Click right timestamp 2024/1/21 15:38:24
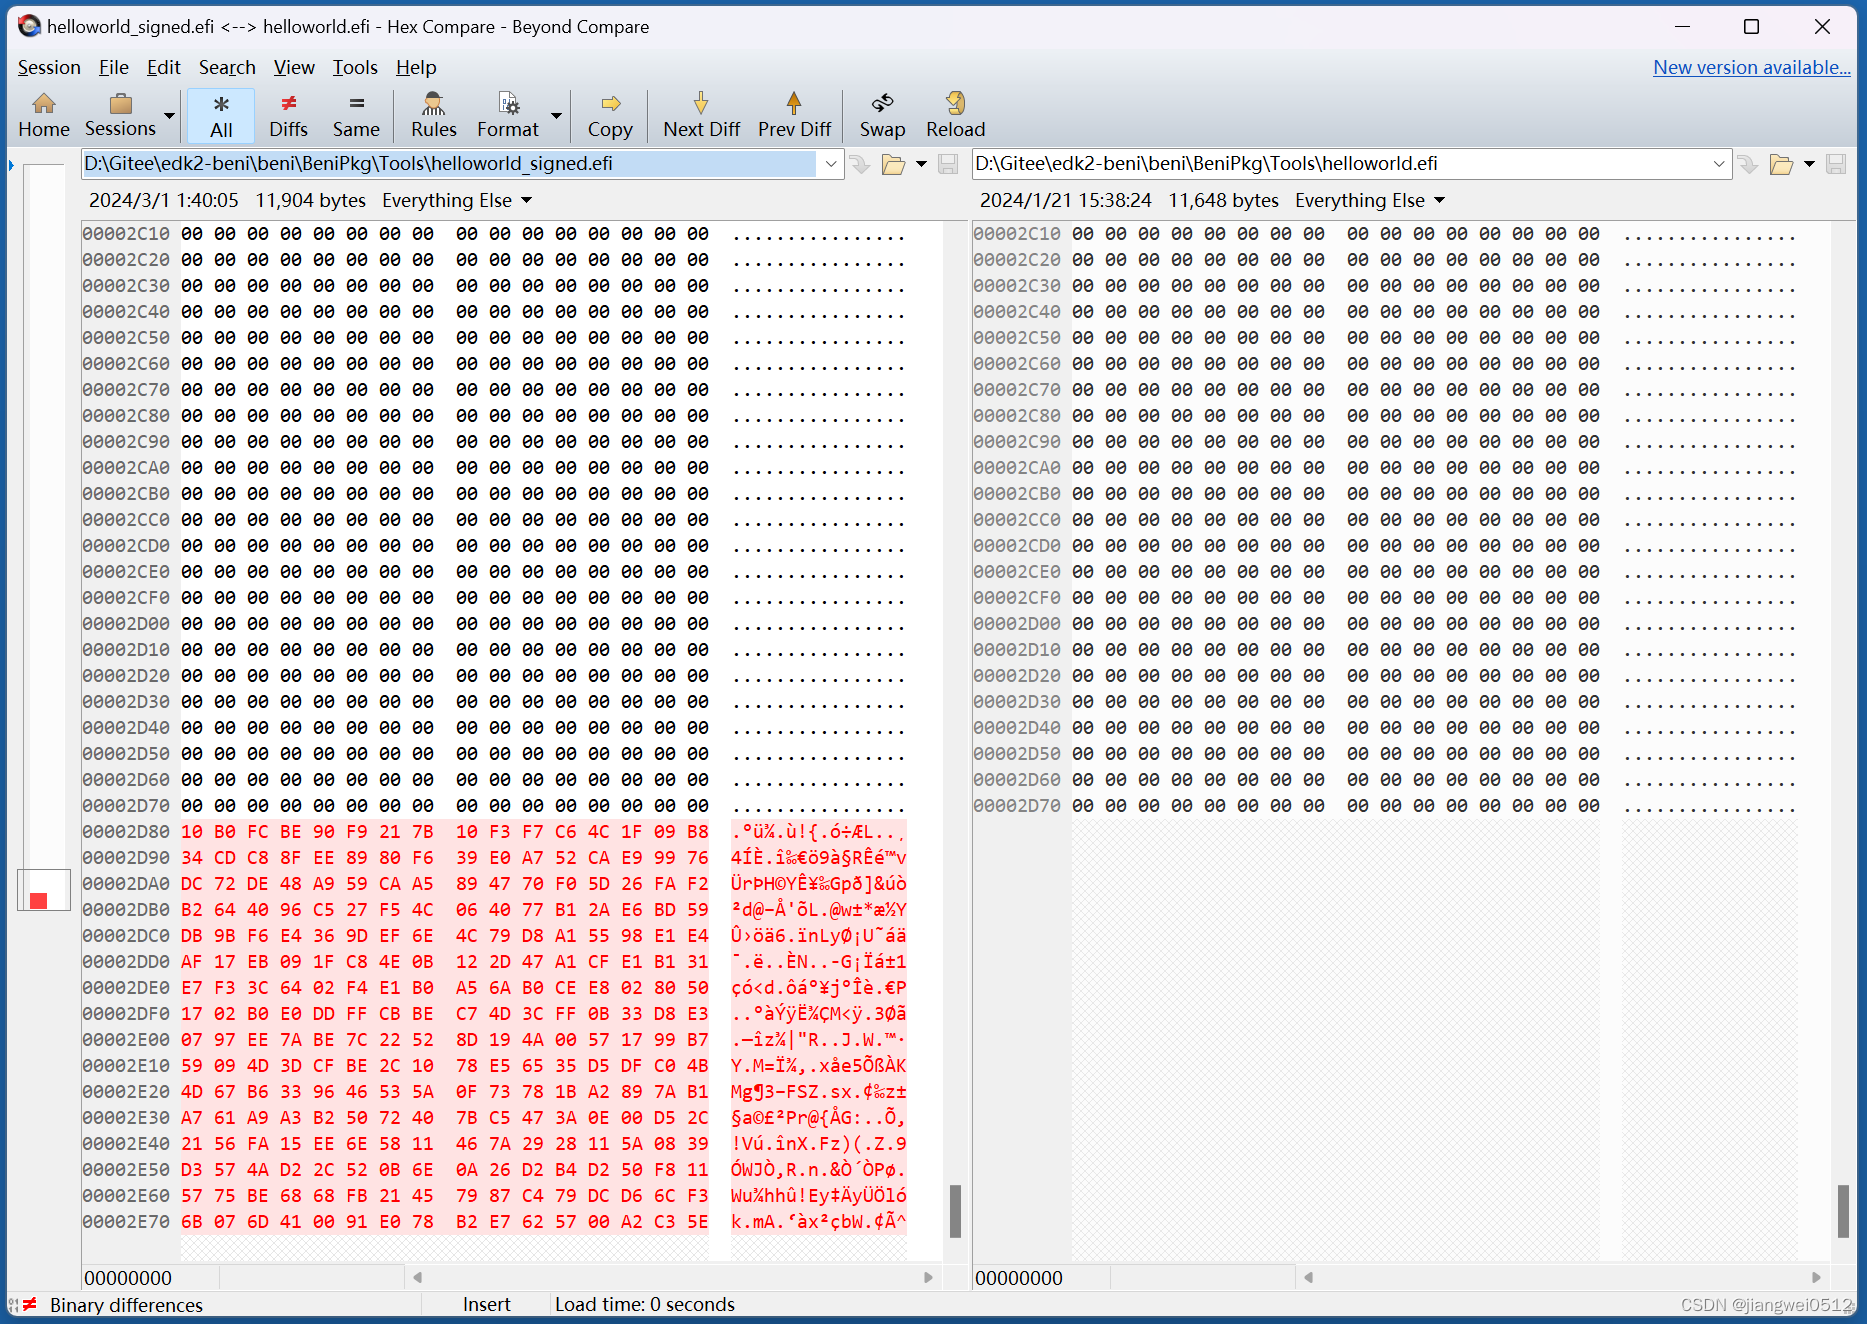The image size is (1867, 1324). pyautogui.click(x=1066, y=200)
